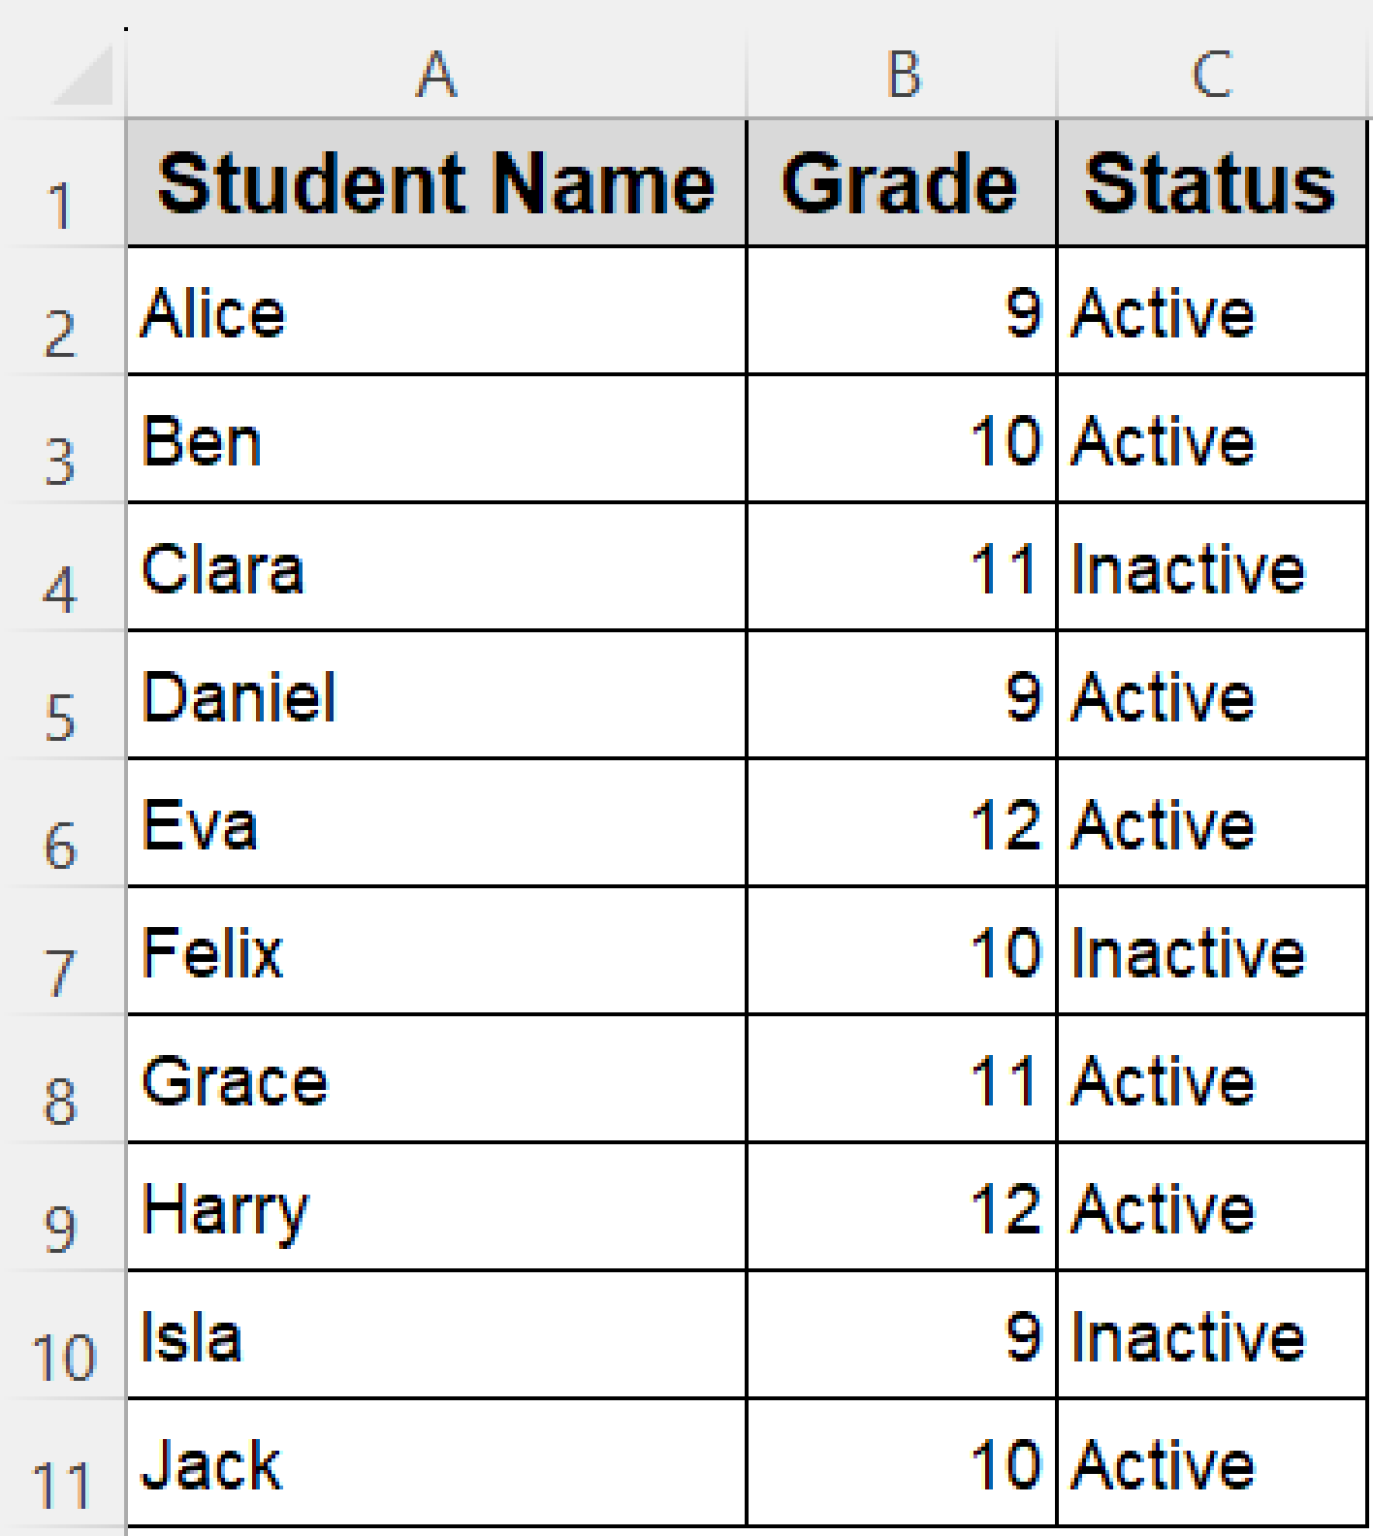Screen dimensions: 1373x1536
Task: Click the Student Name header cell
Action: (436, 184)
